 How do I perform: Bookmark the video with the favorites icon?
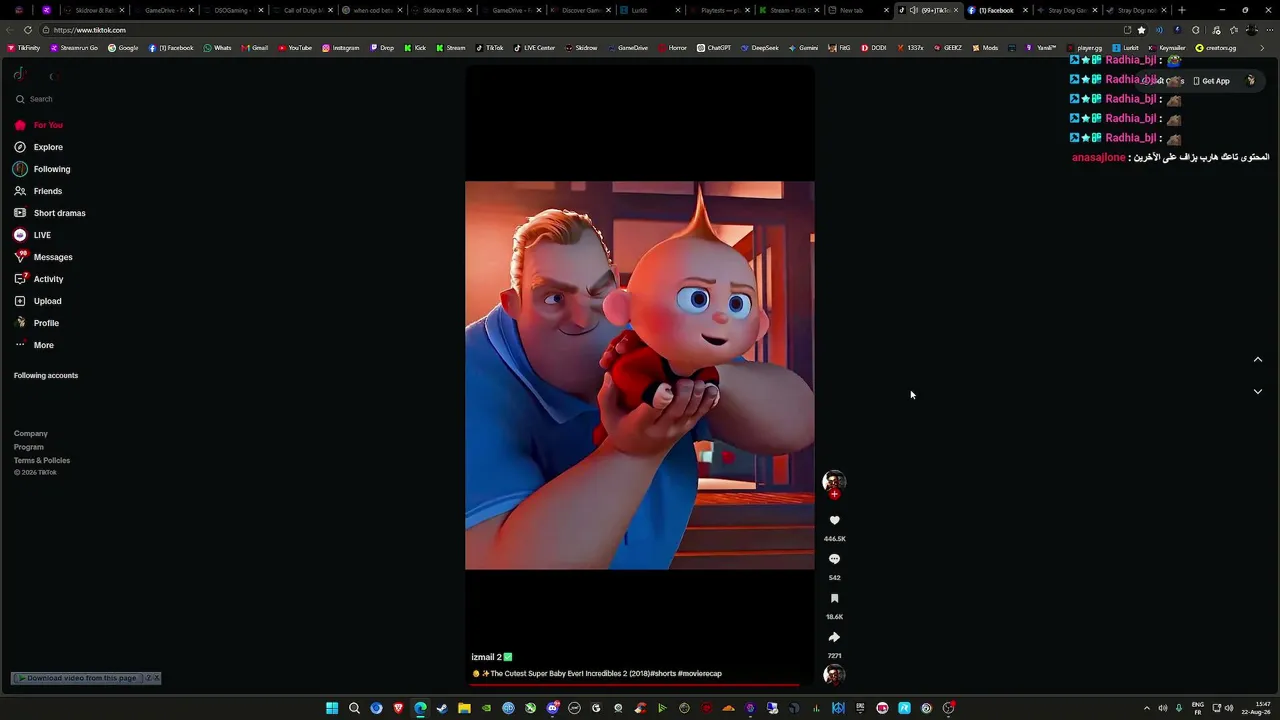point(834,598)
